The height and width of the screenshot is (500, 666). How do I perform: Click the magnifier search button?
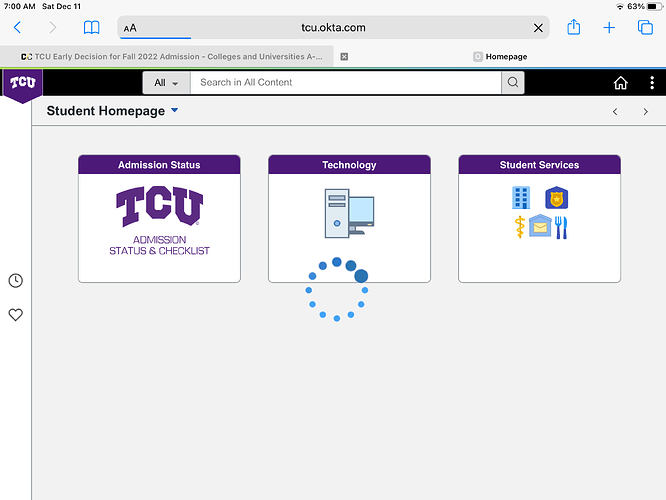(x=513, y=82)
